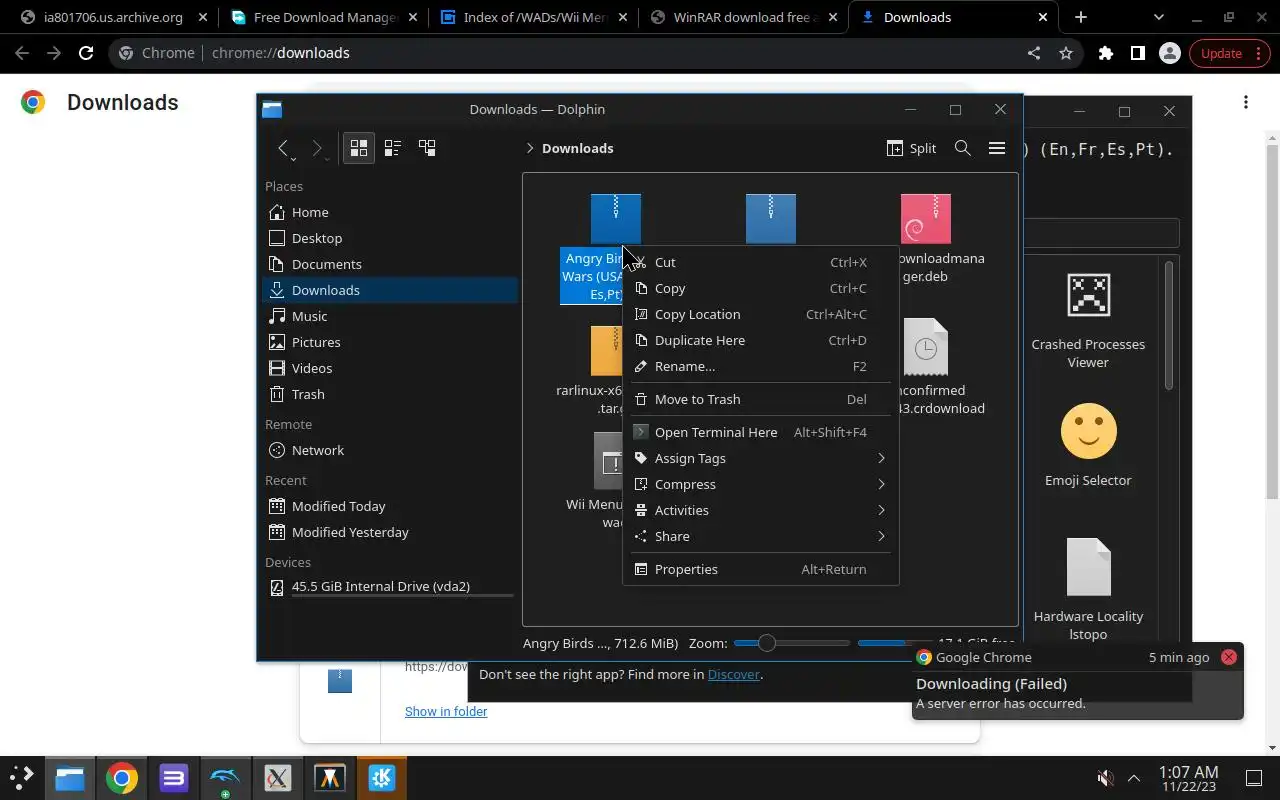Select the downloadmanager.deb file icon

pos(925,218)
